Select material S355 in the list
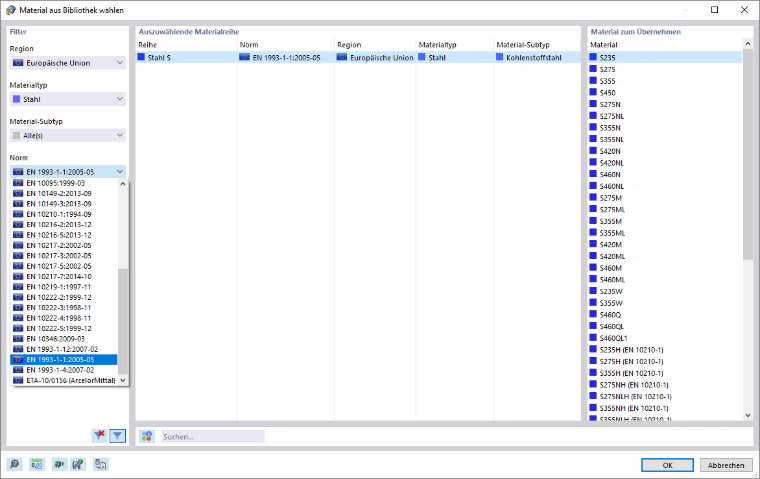 665,80
